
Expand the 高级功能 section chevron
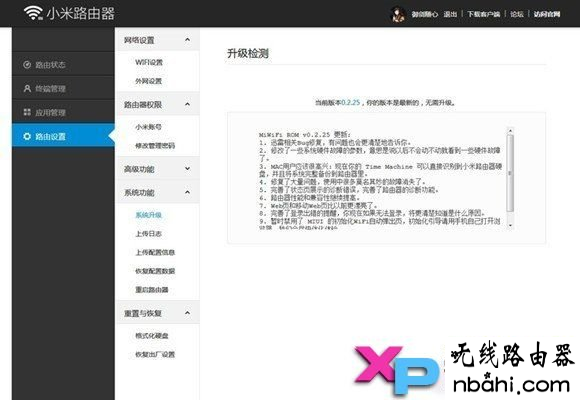click(188, 169)
